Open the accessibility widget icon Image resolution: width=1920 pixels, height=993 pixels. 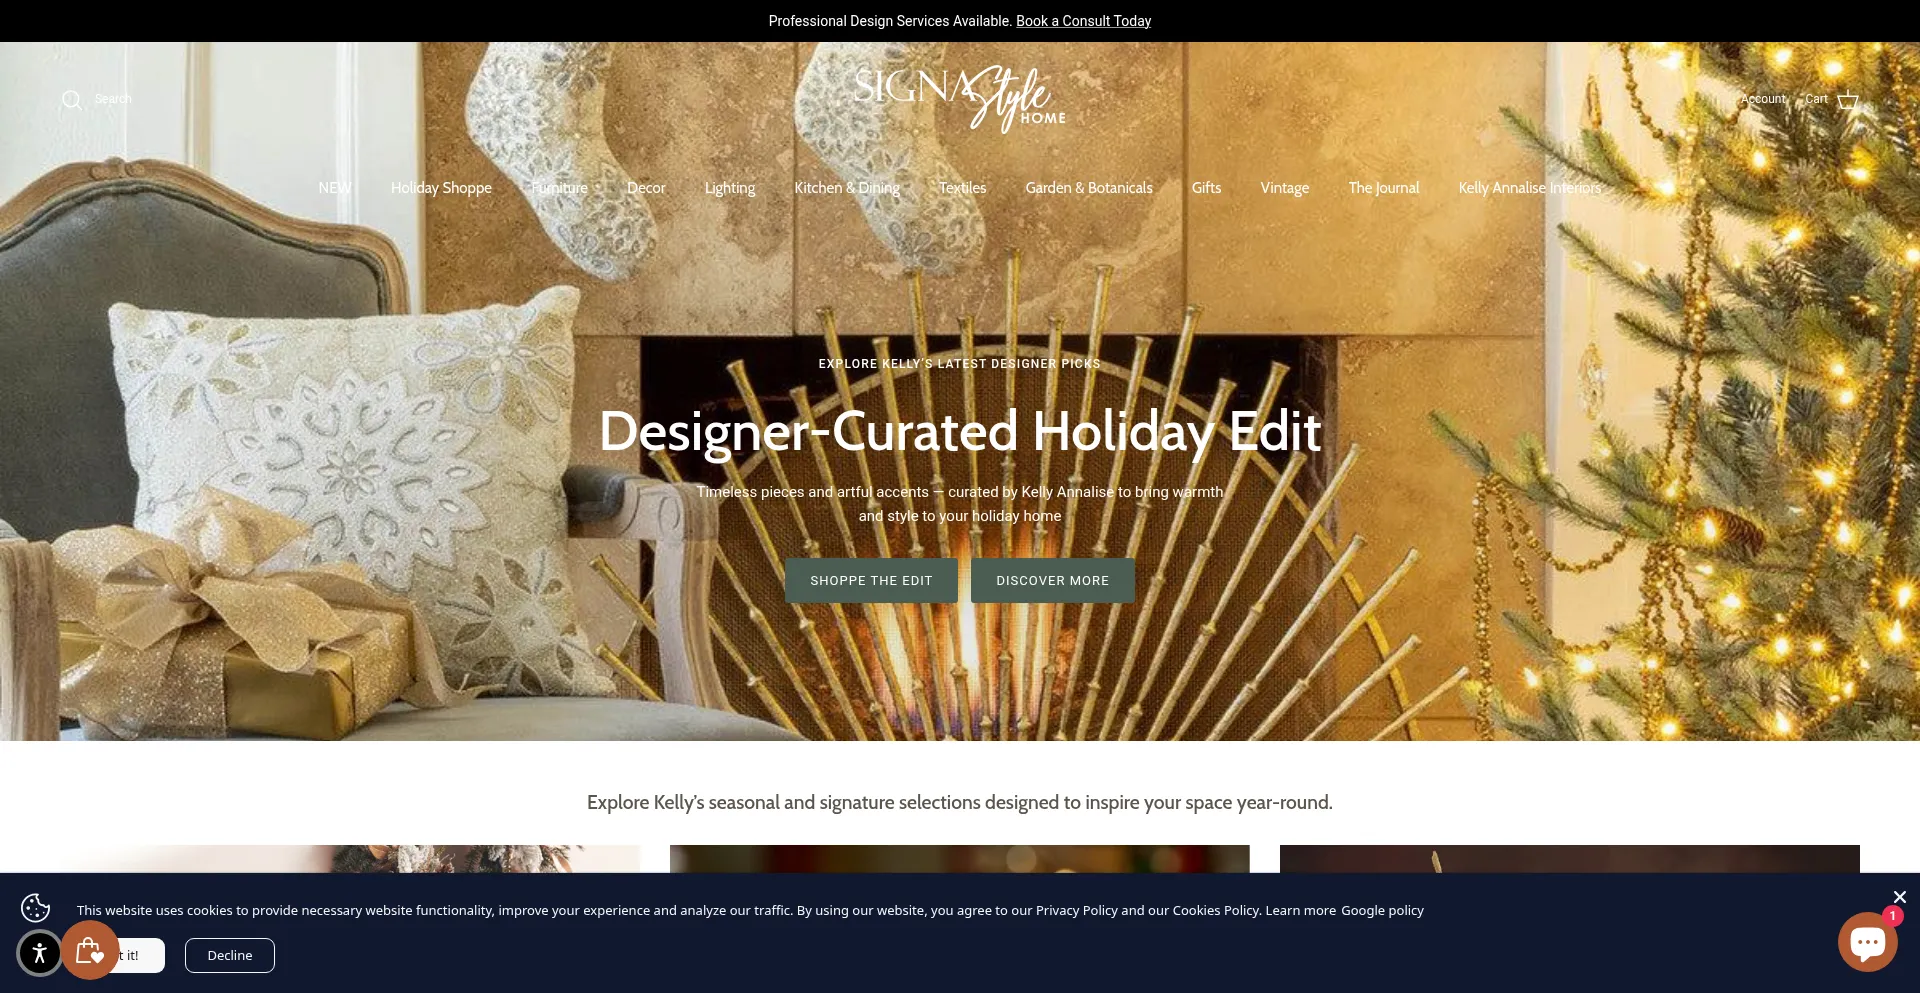point(40,953)
